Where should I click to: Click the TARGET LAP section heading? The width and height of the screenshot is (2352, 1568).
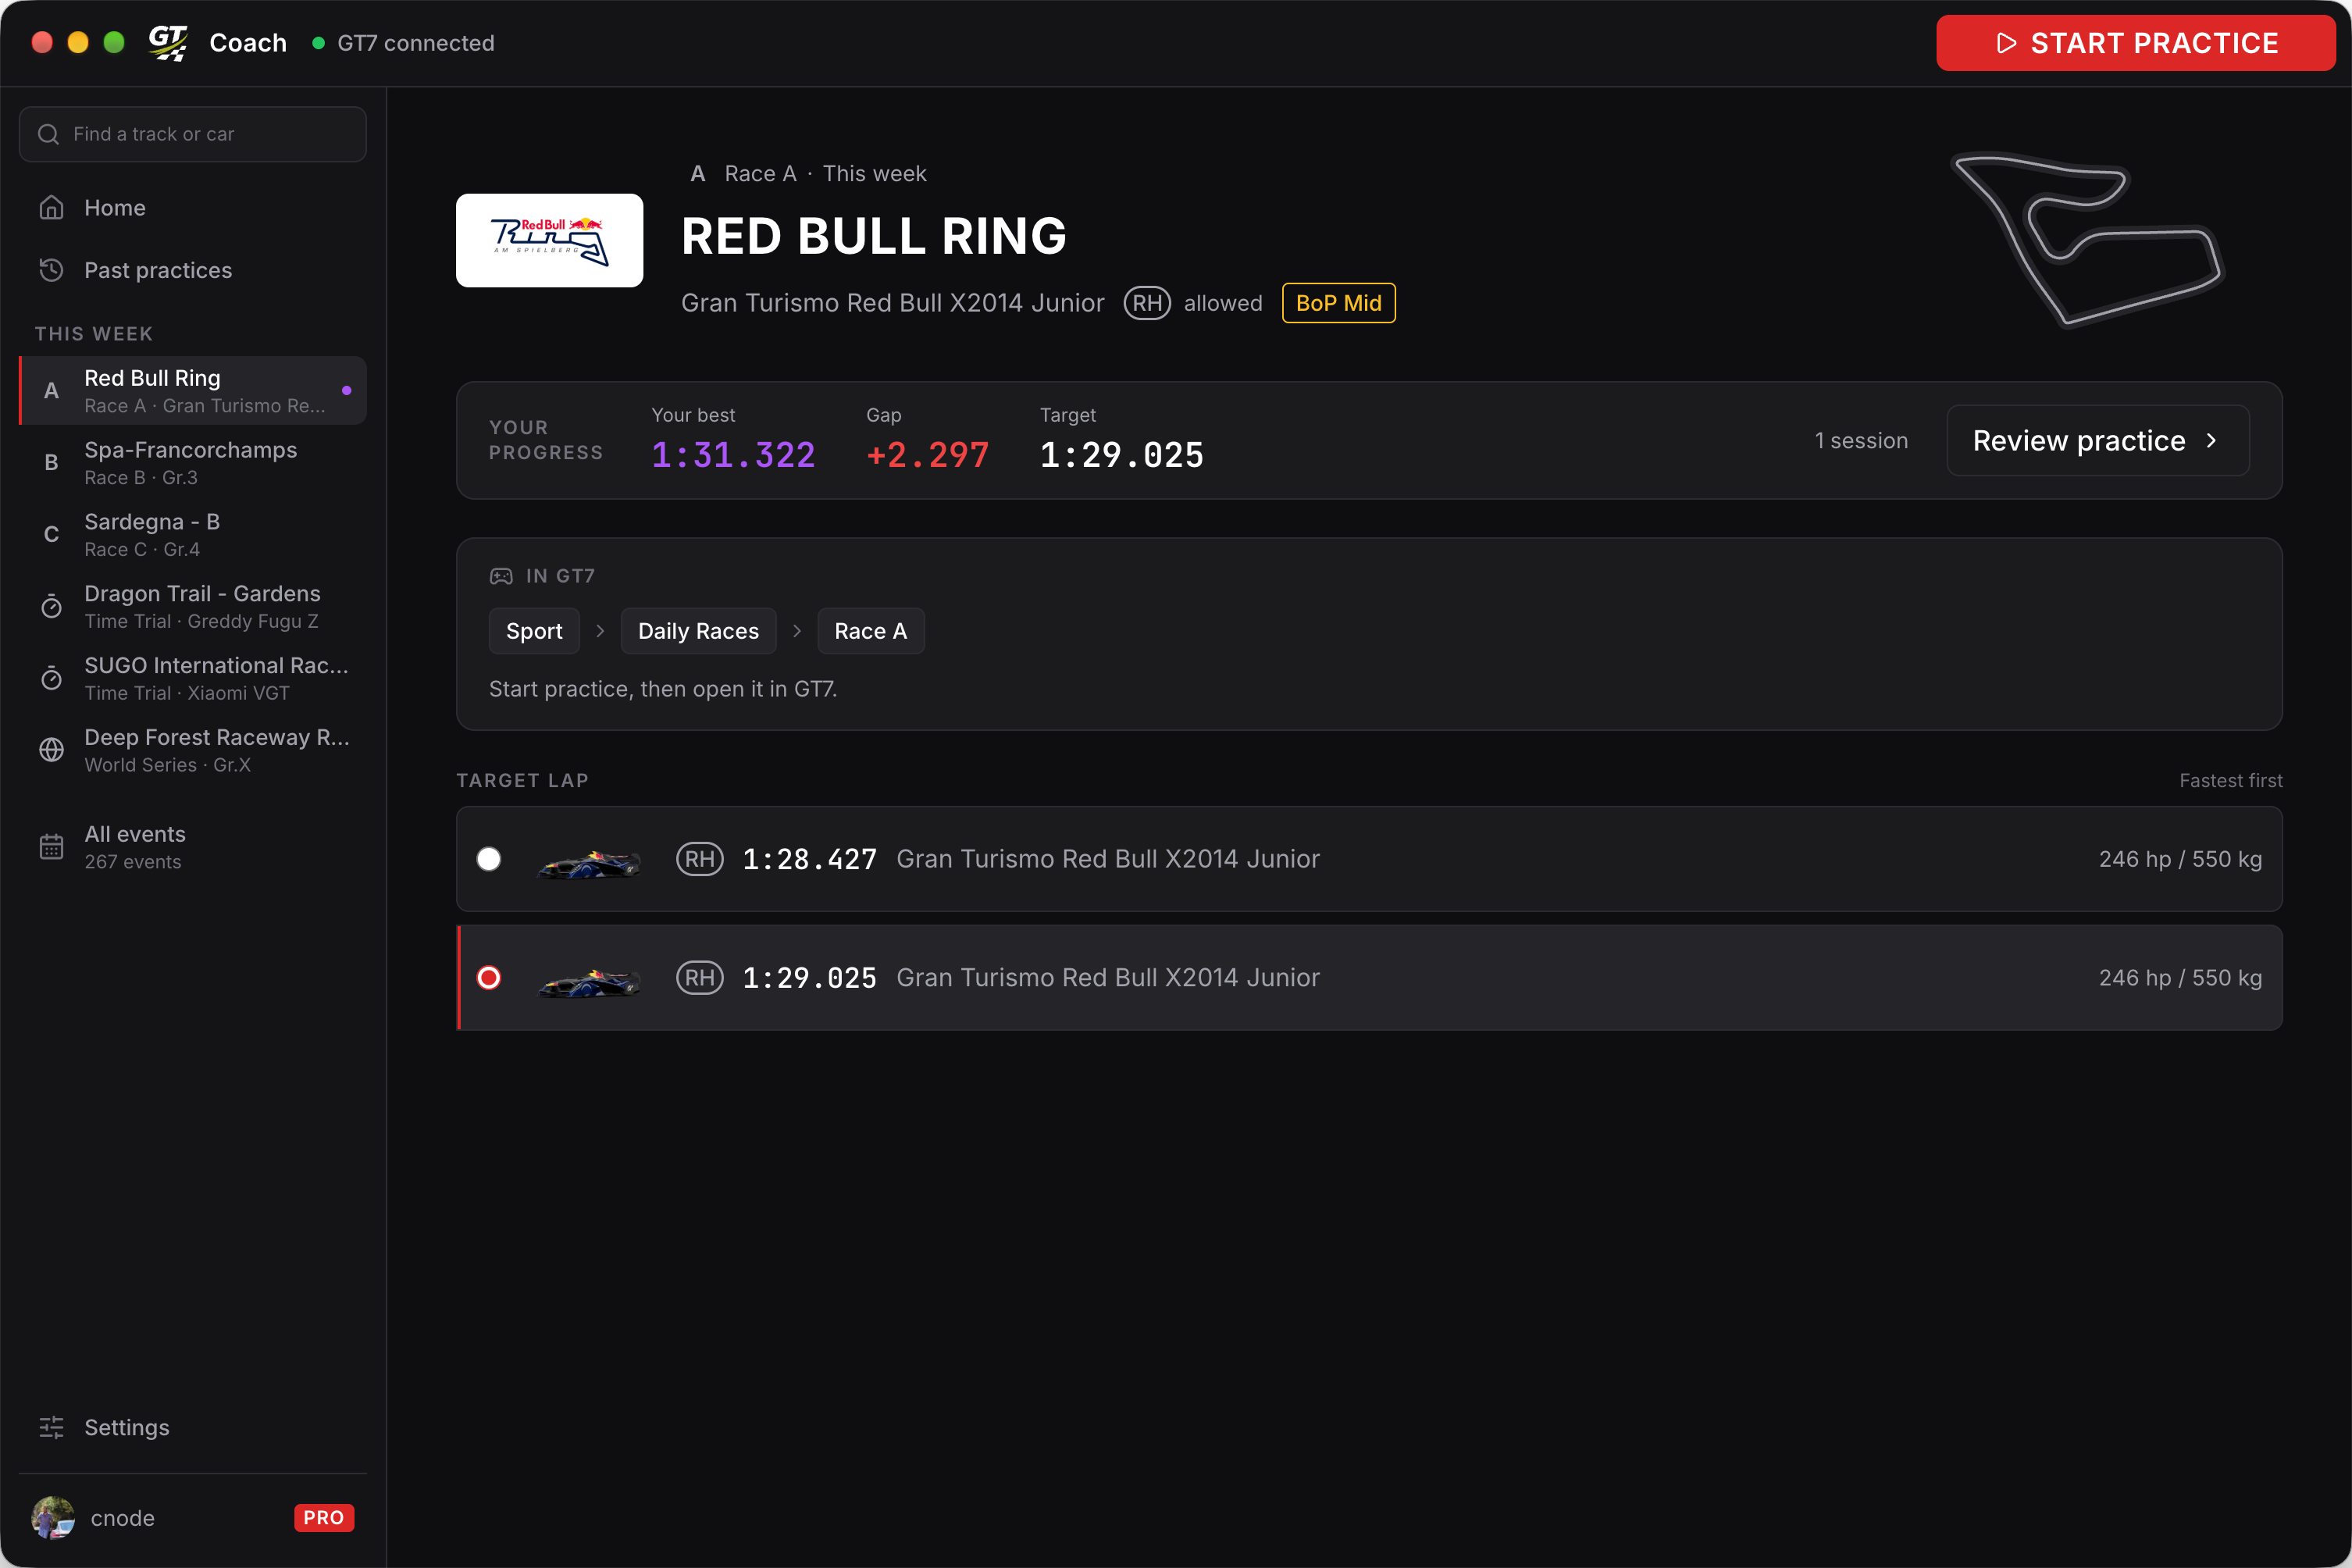pos(522,780)
